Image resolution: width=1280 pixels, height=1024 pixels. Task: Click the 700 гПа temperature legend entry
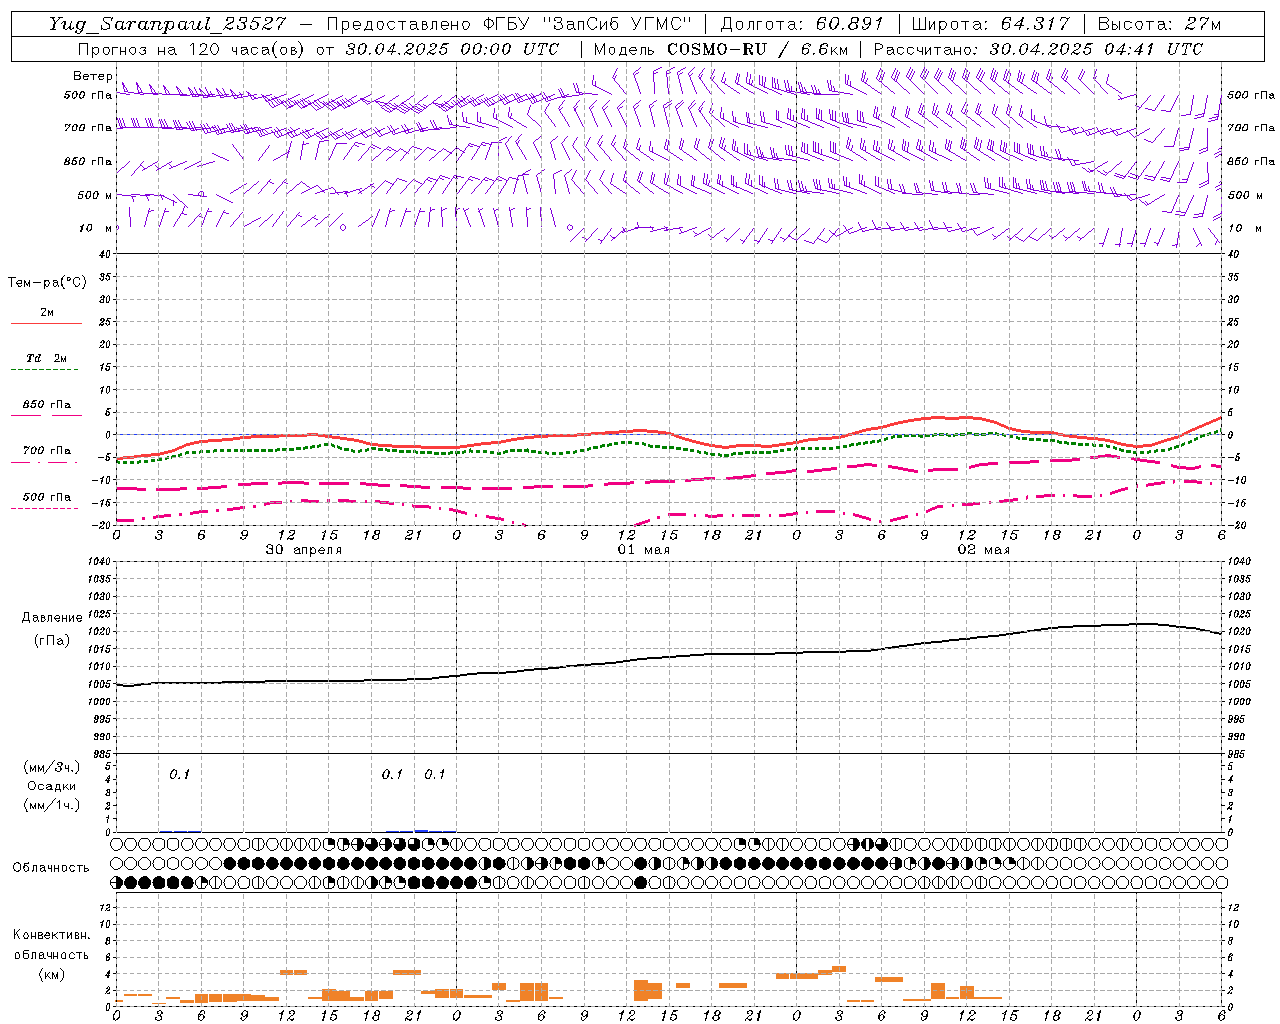pyautogui.click(x=46, y=450)
